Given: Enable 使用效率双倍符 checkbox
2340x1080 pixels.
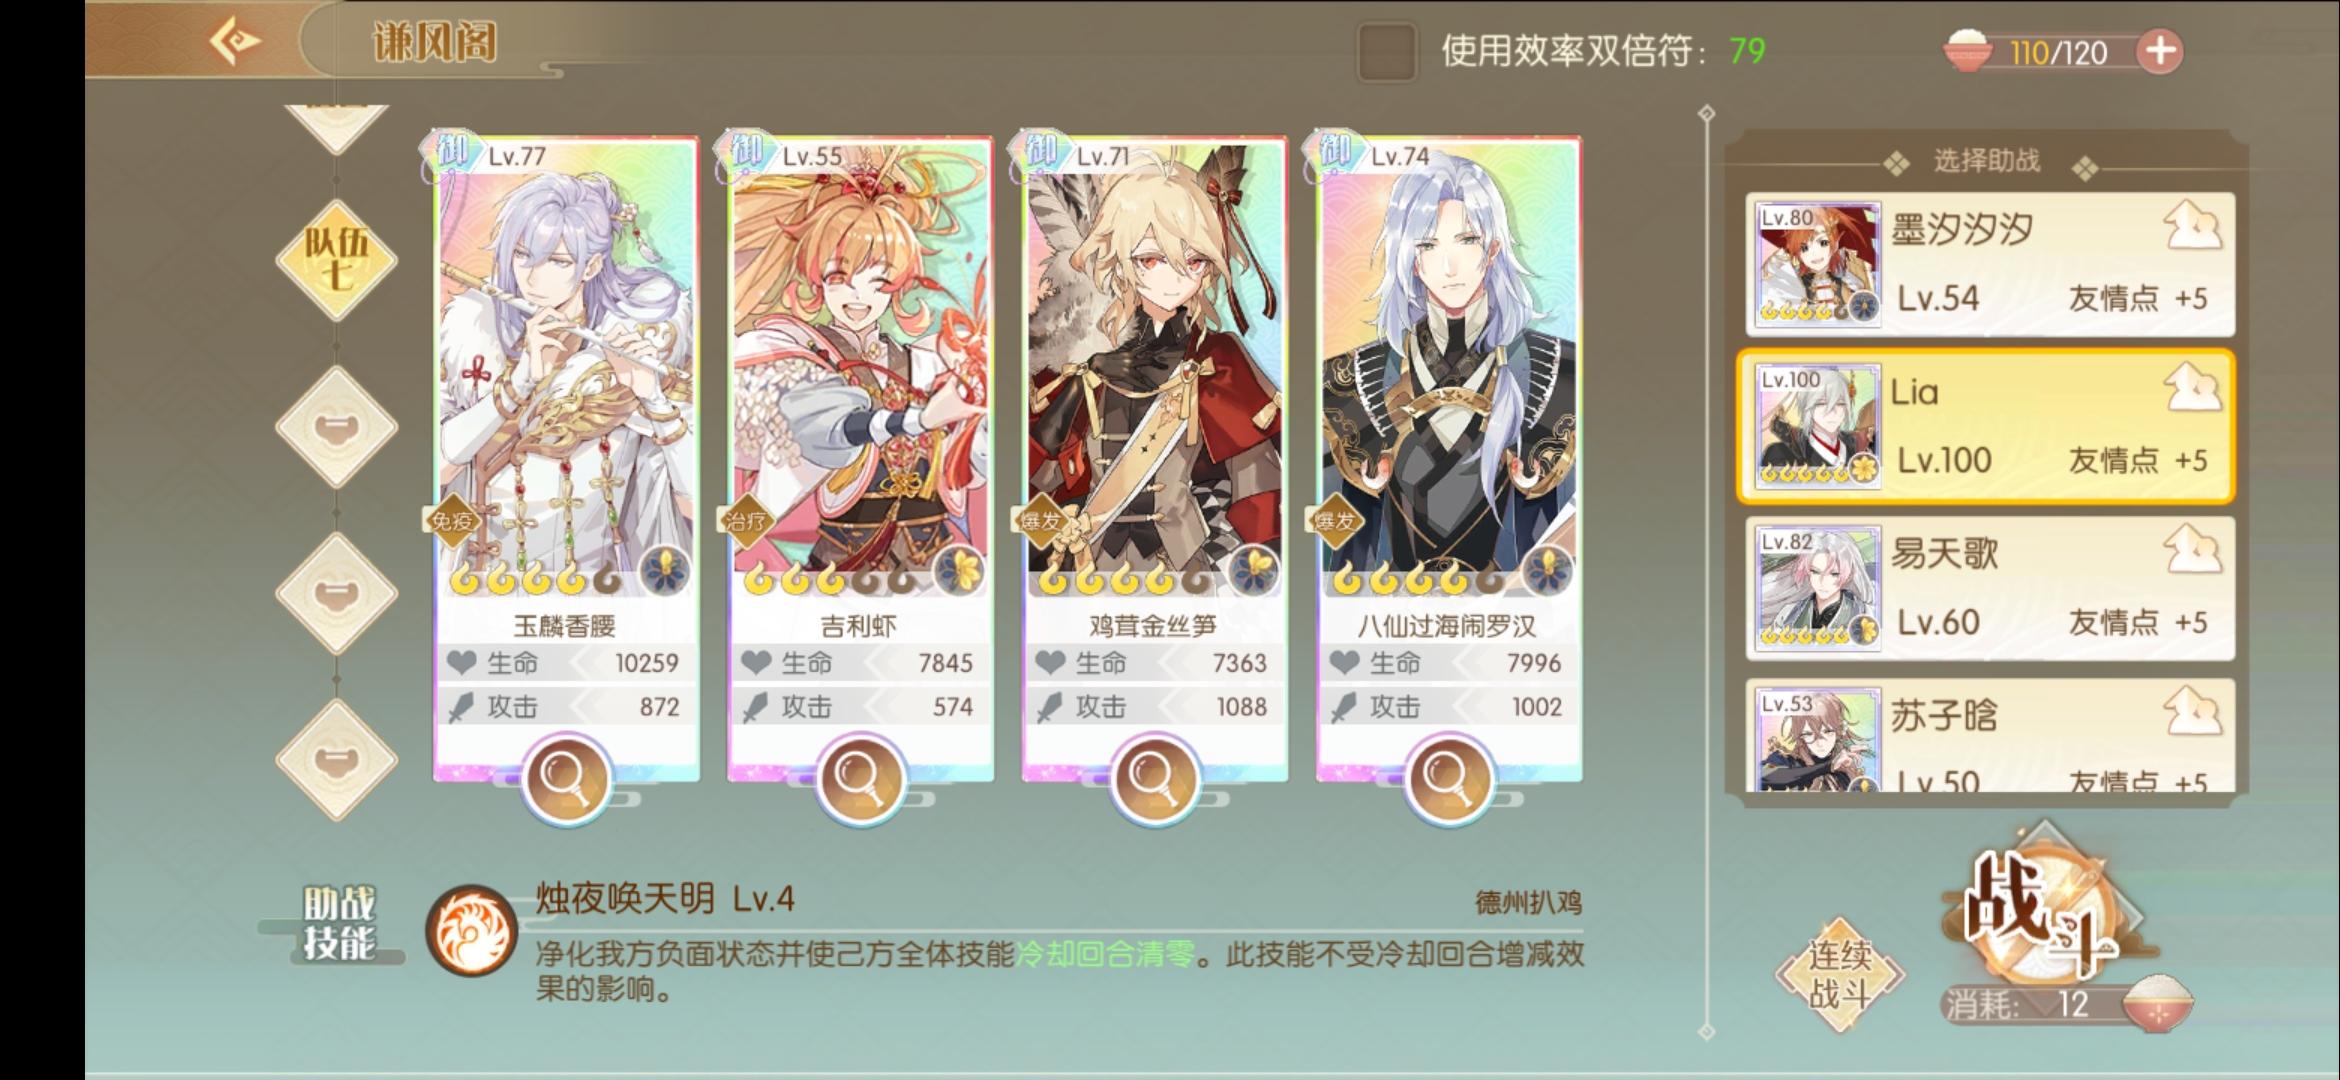Looking at the screenshot, I should [x=1386, y=51].
